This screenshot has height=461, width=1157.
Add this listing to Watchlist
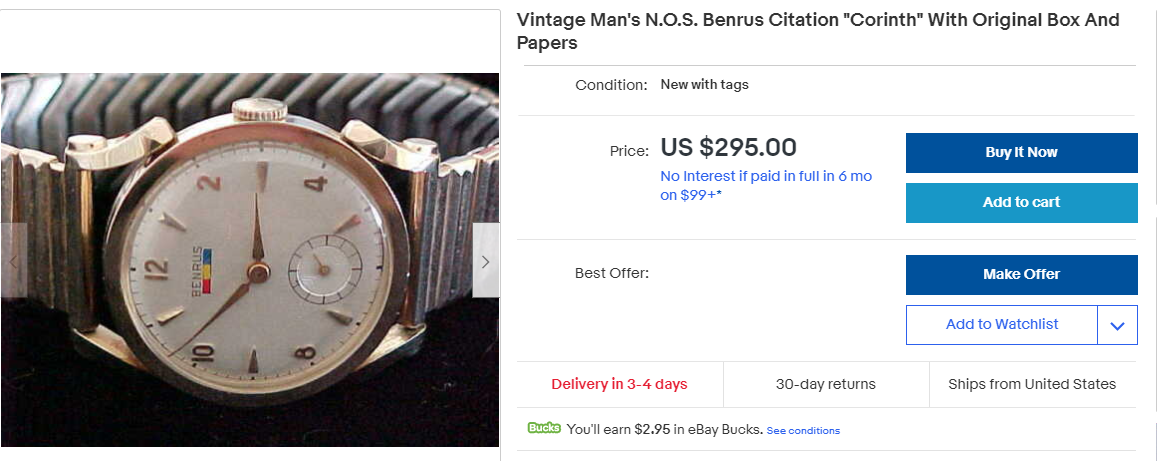[1001, 324]
